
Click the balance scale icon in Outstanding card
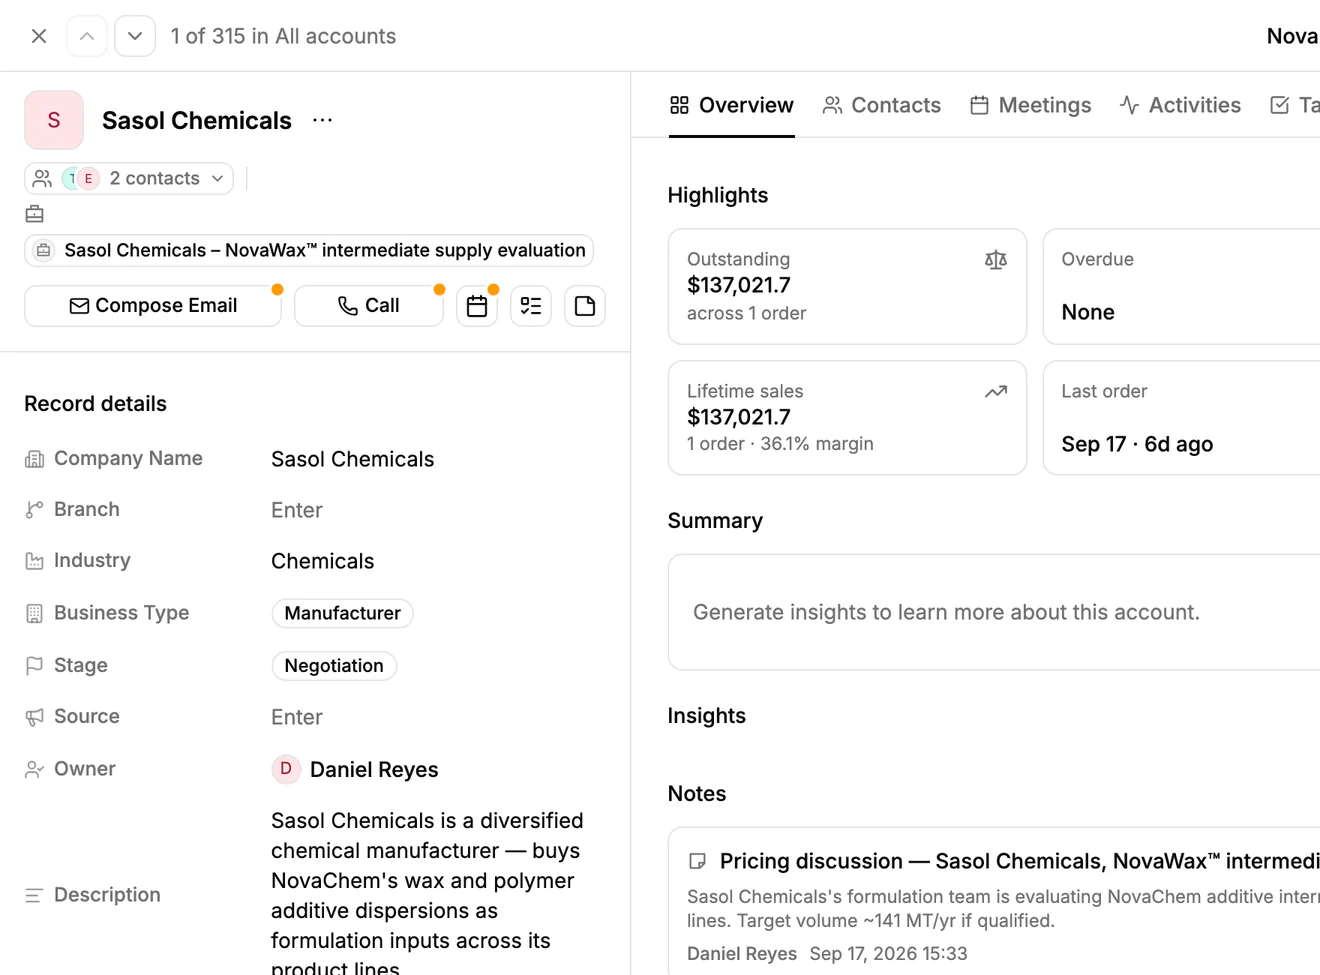pos(996,260)
